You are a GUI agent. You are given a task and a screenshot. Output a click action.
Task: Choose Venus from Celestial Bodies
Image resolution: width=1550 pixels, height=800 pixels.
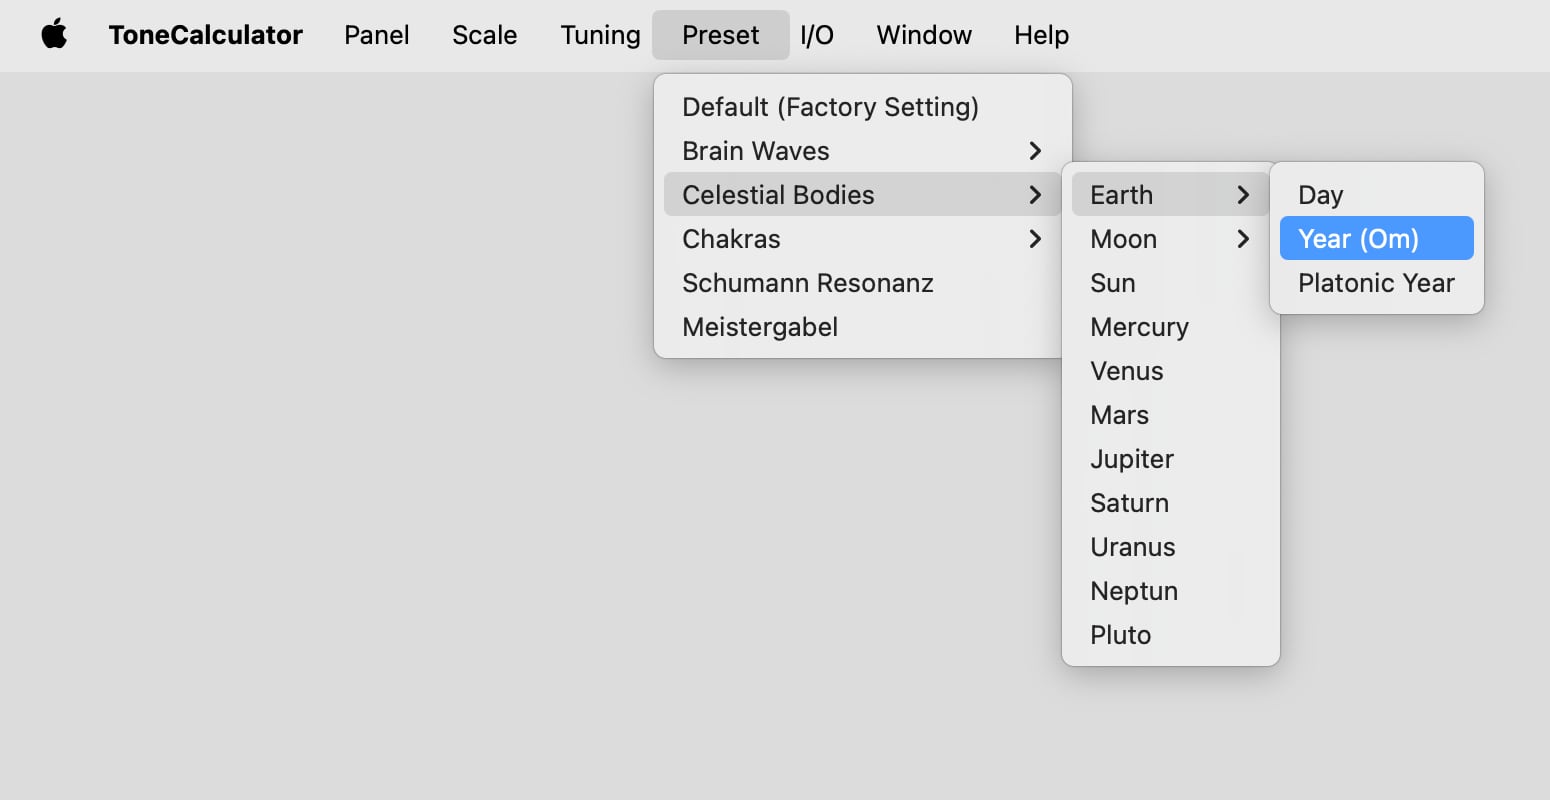(x=1127, y=371)
